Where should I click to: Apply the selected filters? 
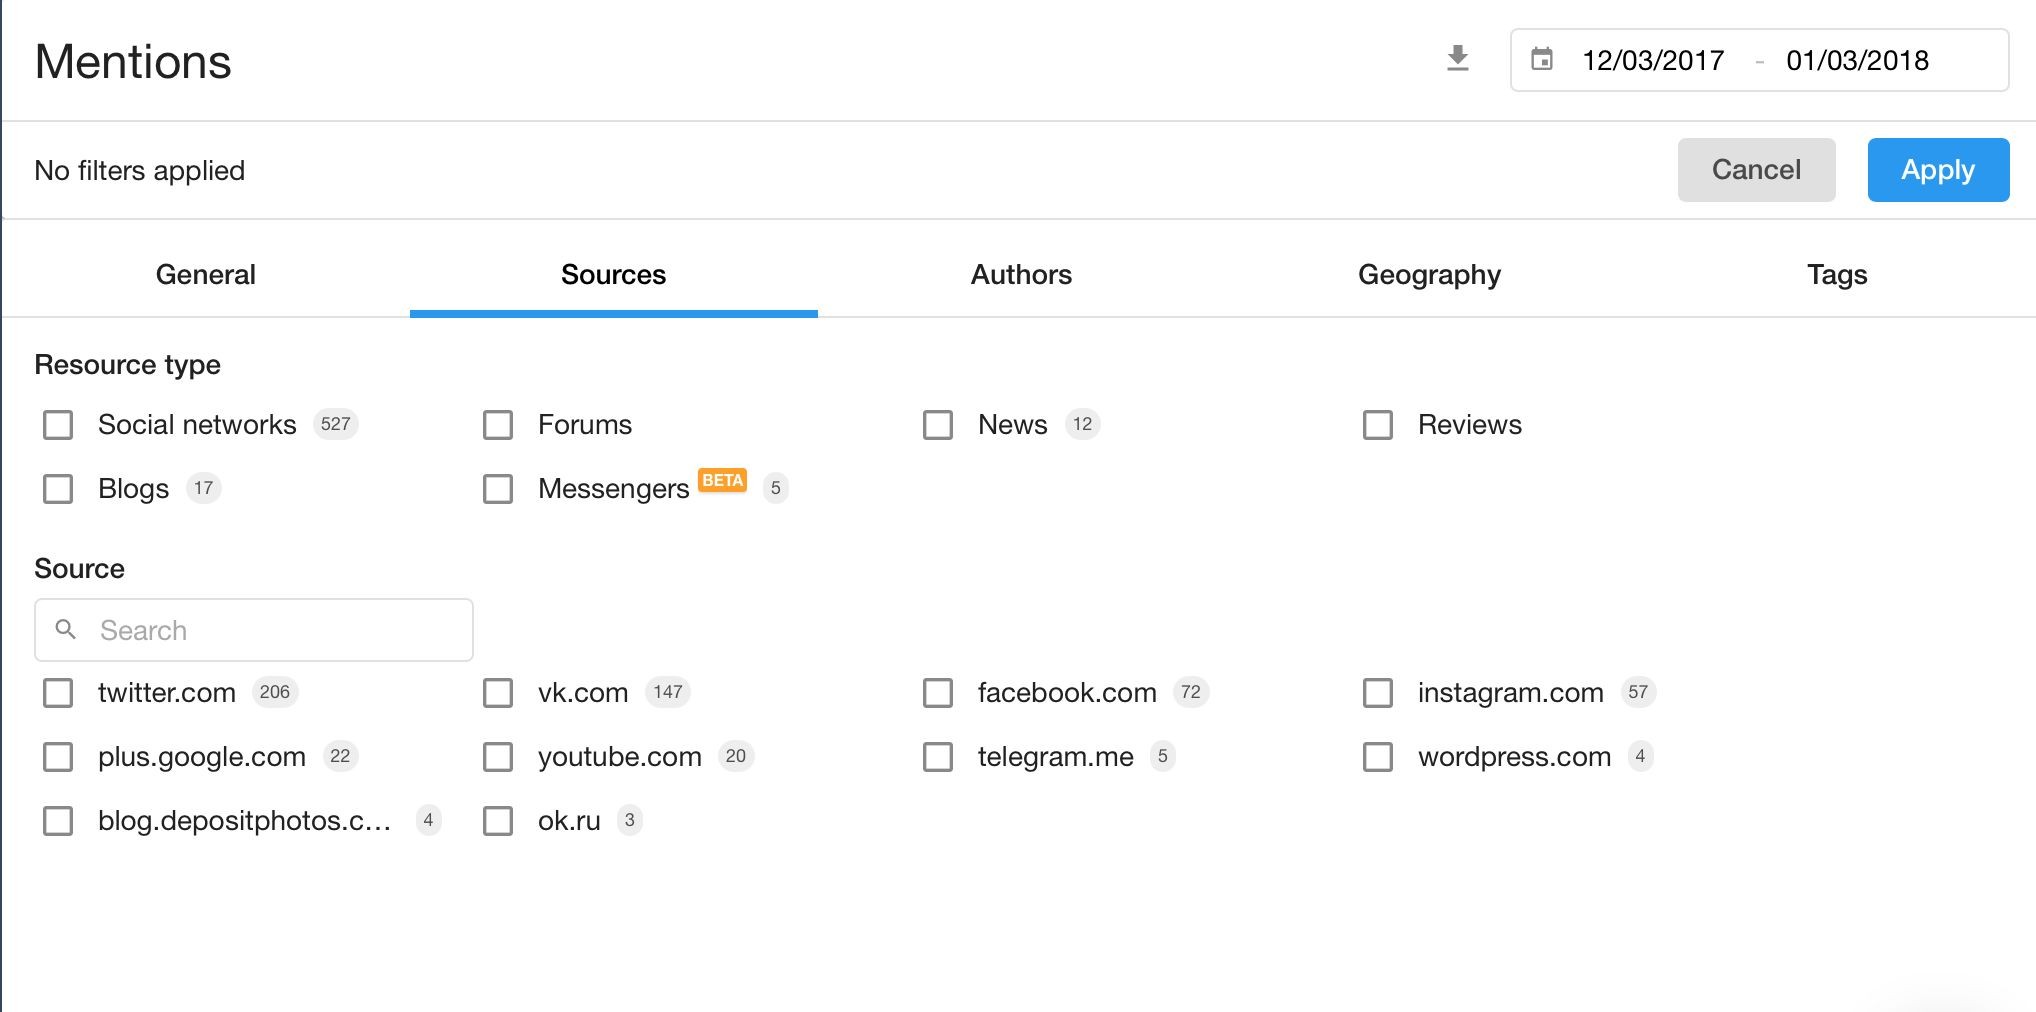click(1939, 170)
